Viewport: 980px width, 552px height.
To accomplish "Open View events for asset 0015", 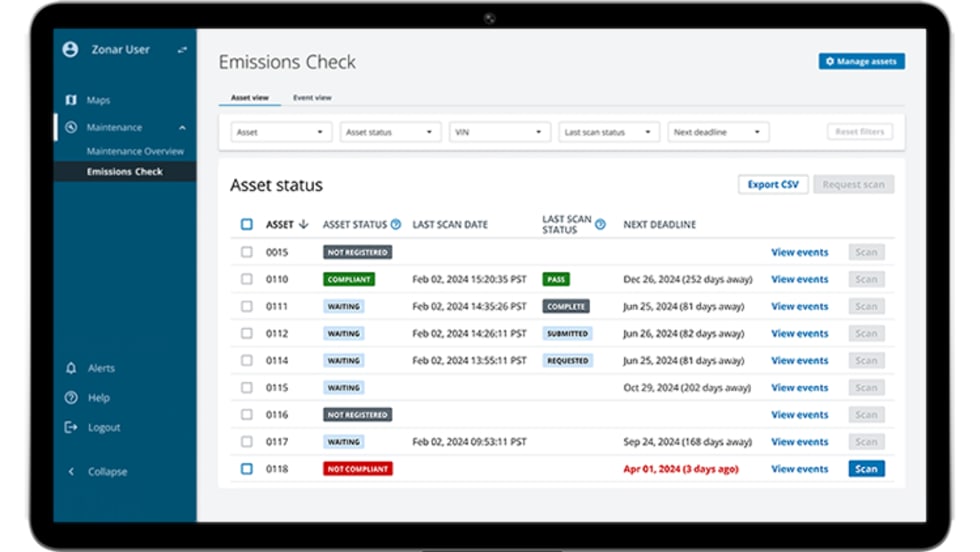I will point(799,252).
